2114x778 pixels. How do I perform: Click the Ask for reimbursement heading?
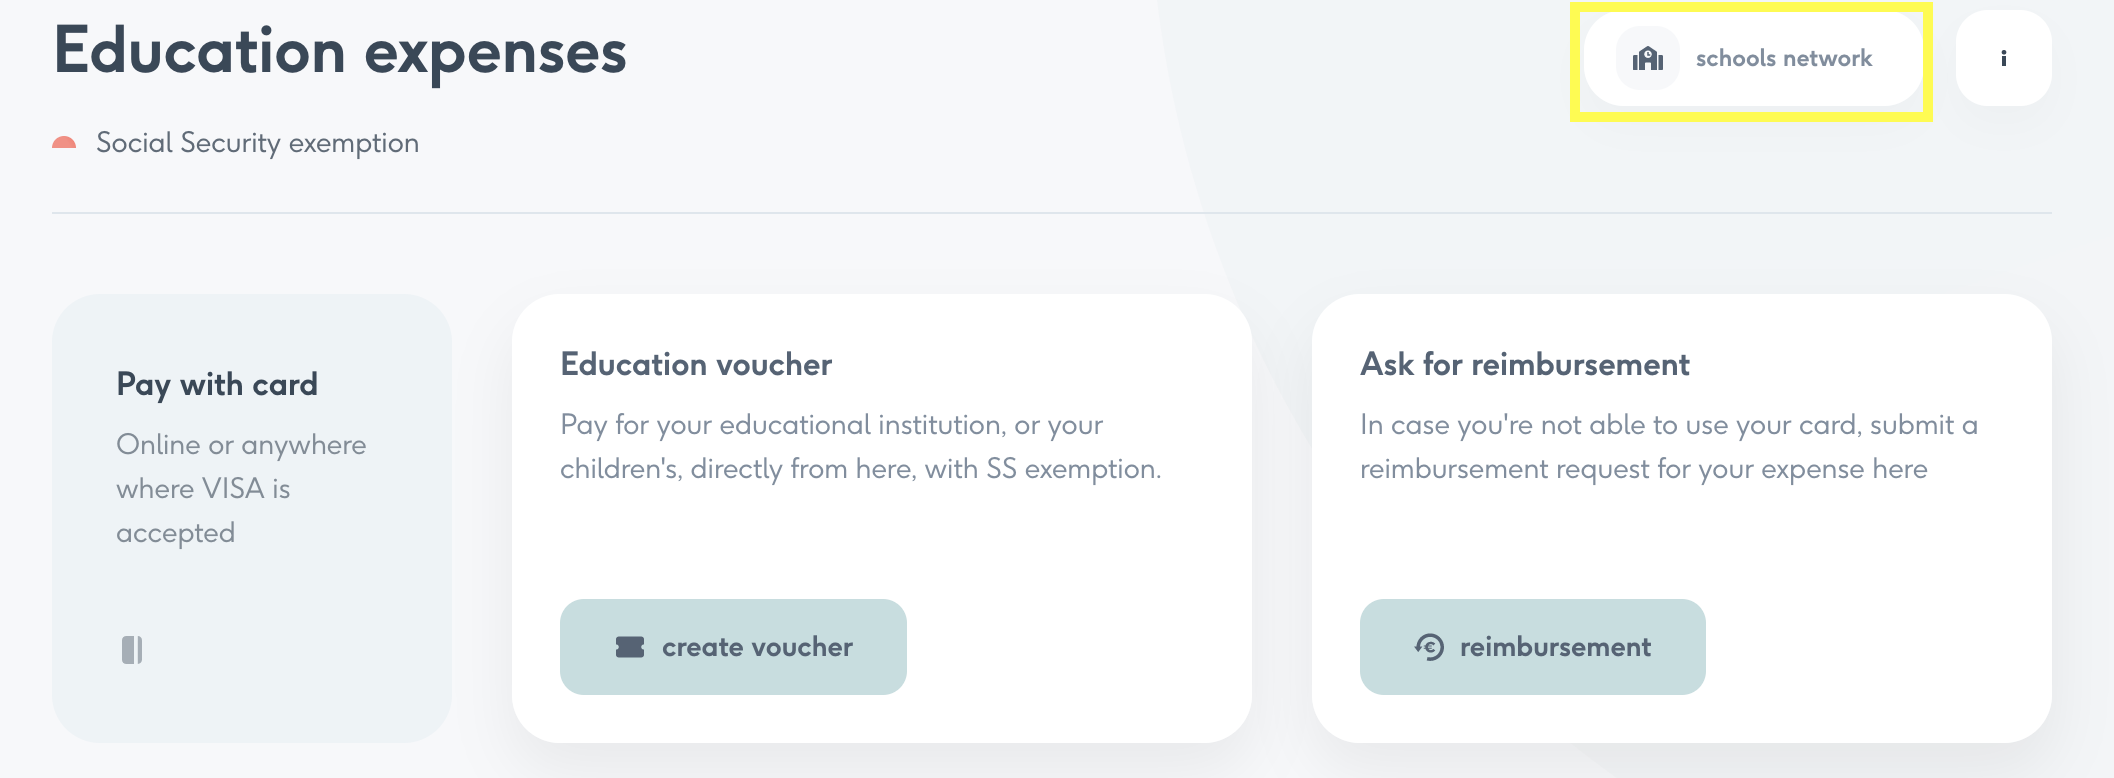tap(1525, 364)
